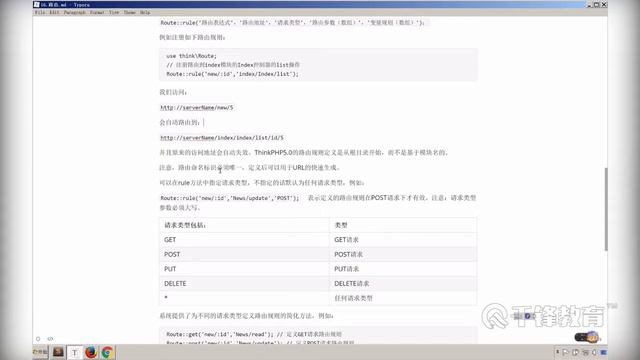The height and width of the screenshot is (360, 640).
Task: Click the system tray flag icon
Action: pyautogui.click(x=565, y=352)
